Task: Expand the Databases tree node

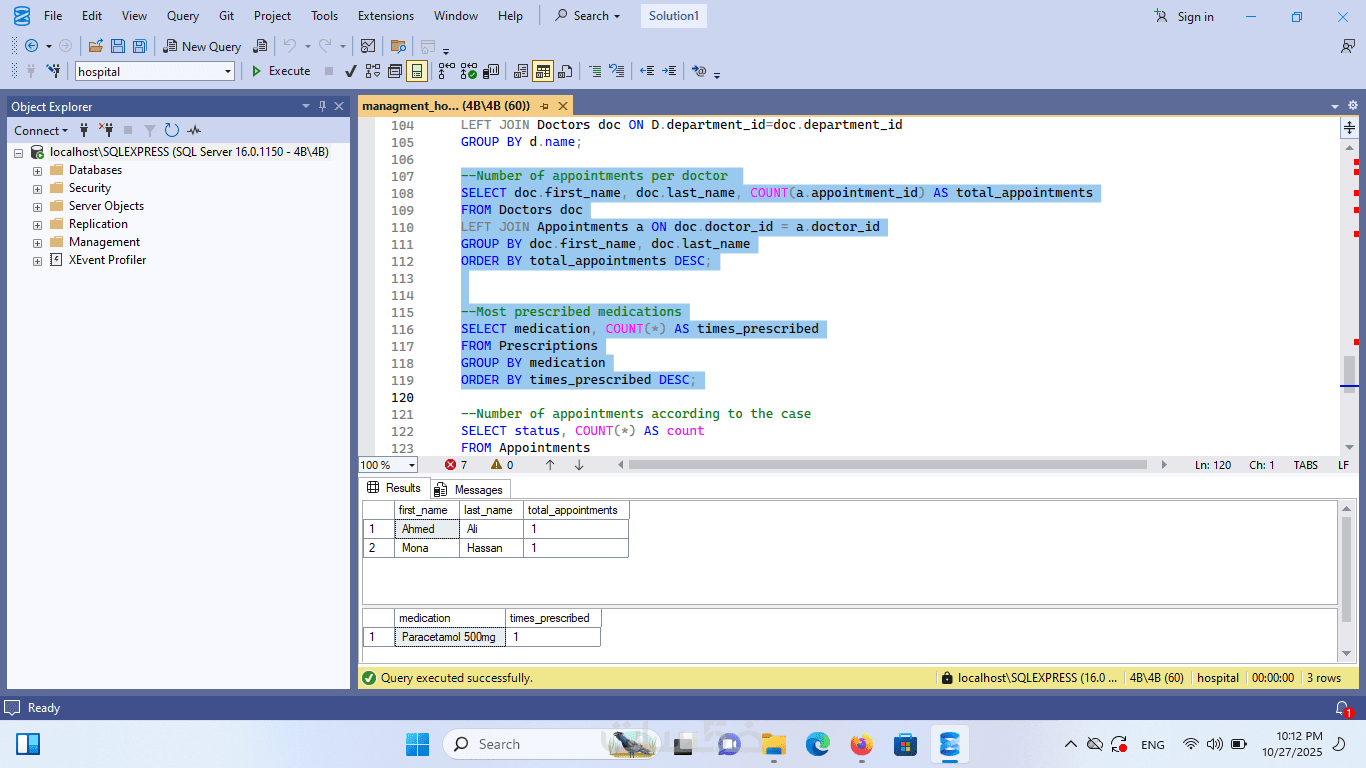Action: tap(38, 170)
